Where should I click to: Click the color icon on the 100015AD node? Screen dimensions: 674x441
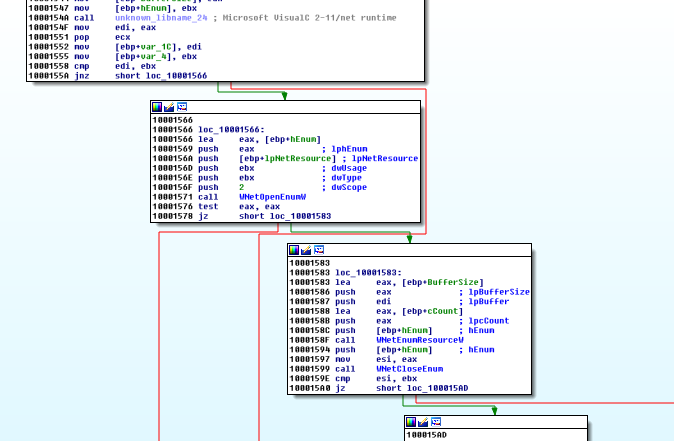411,422
